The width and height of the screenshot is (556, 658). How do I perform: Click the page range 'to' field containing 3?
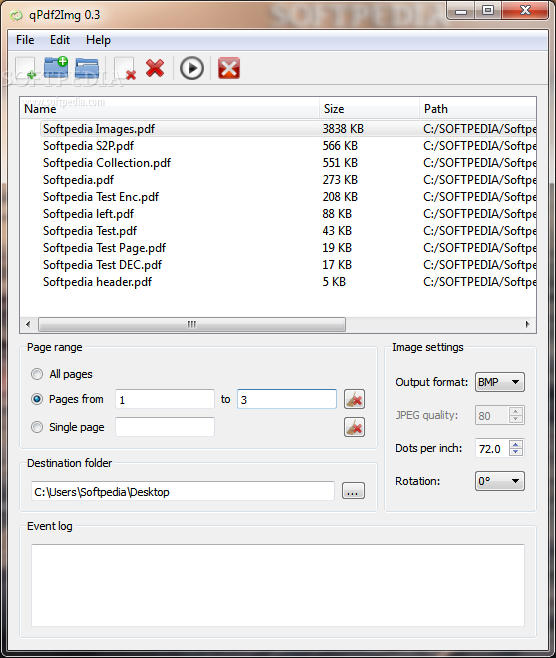coord(287,399)
